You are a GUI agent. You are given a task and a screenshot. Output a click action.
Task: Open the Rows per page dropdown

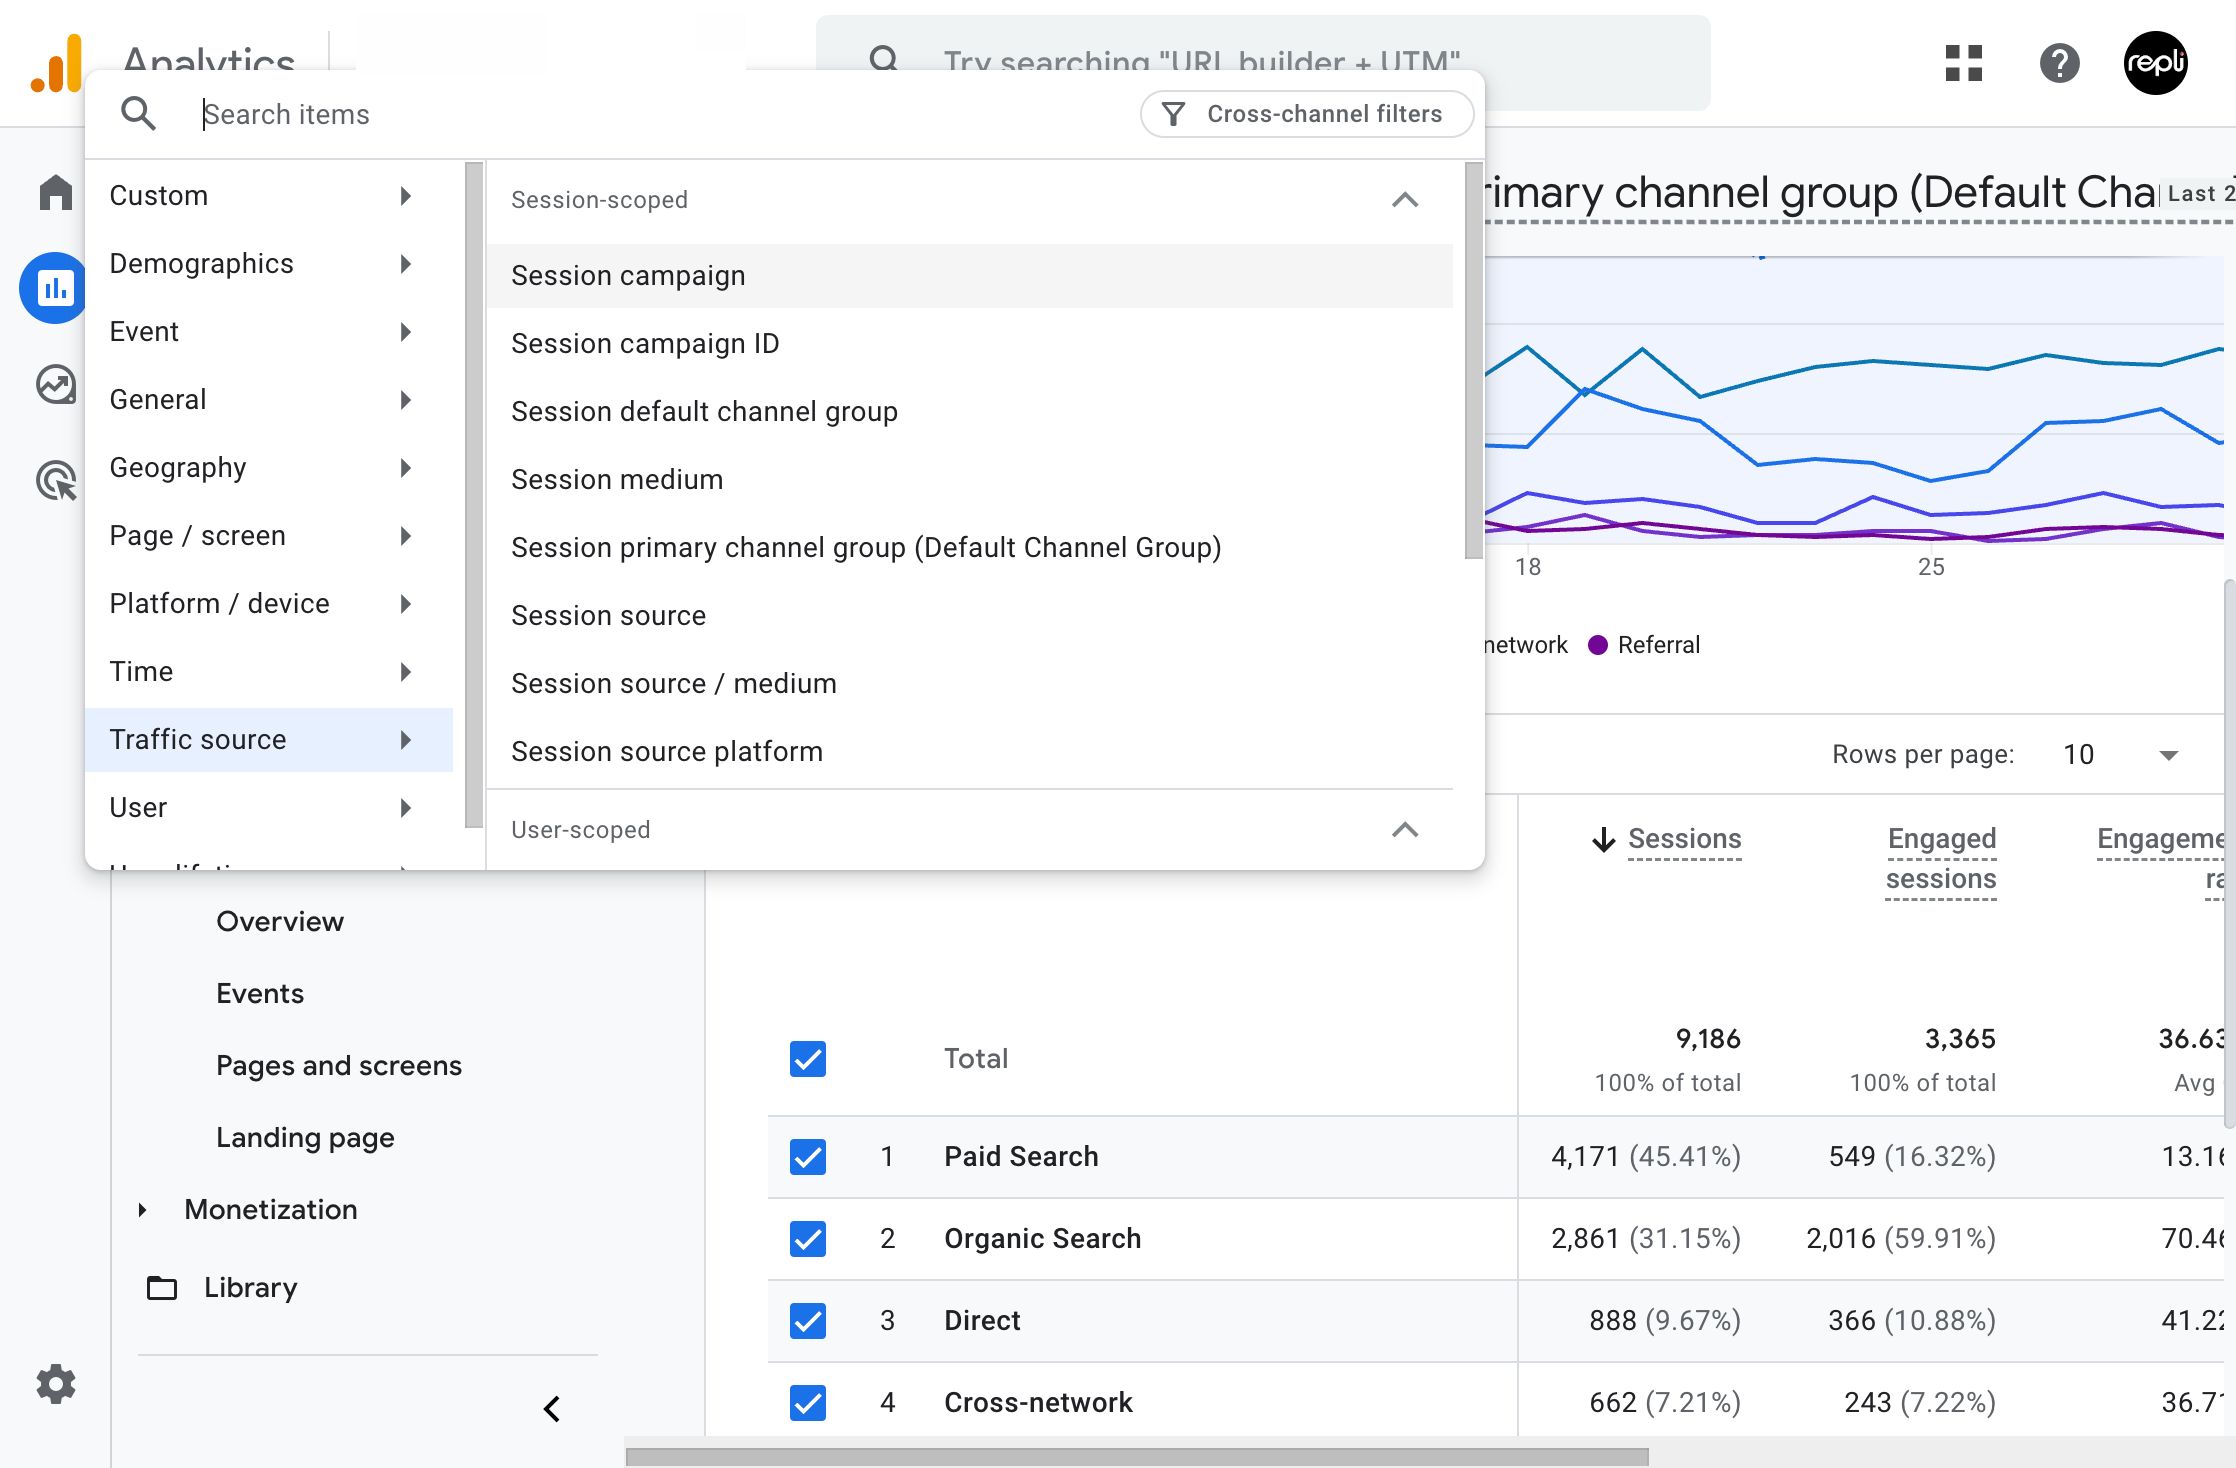[2120, 755]
